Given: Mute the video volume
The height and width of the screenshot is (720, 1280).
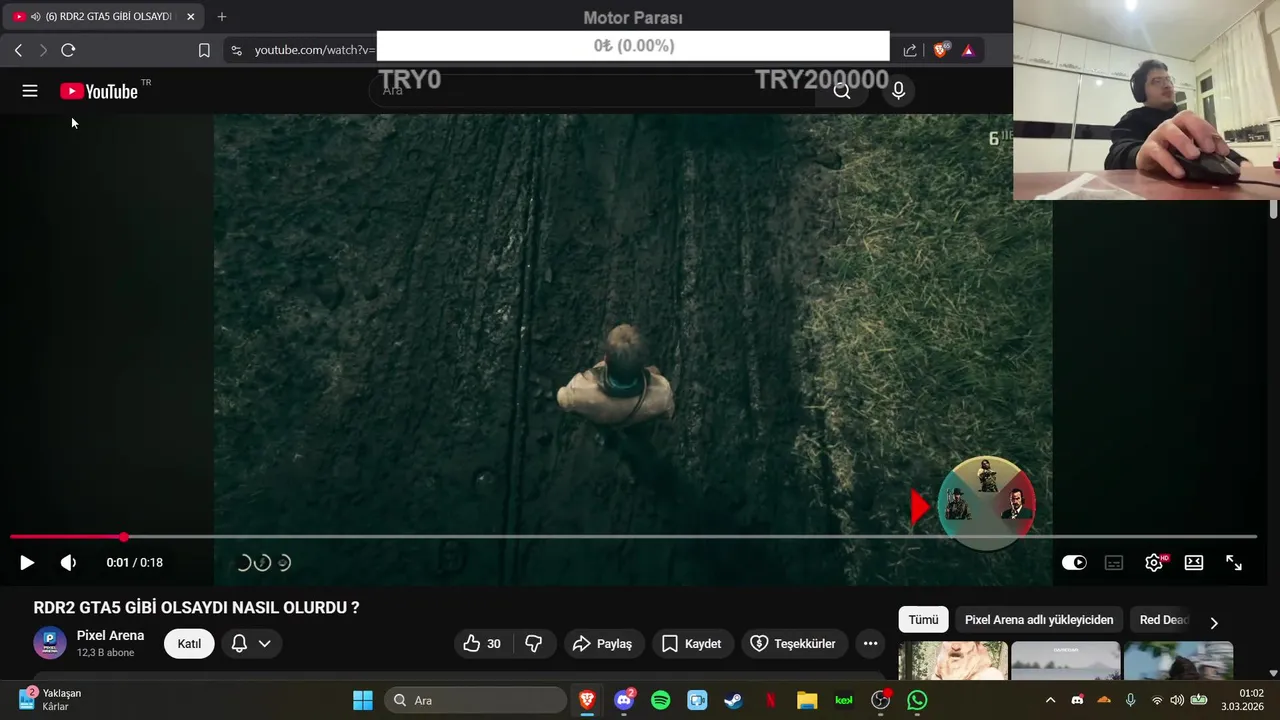Looking at the screenshot, I should [x=68, y=563].
